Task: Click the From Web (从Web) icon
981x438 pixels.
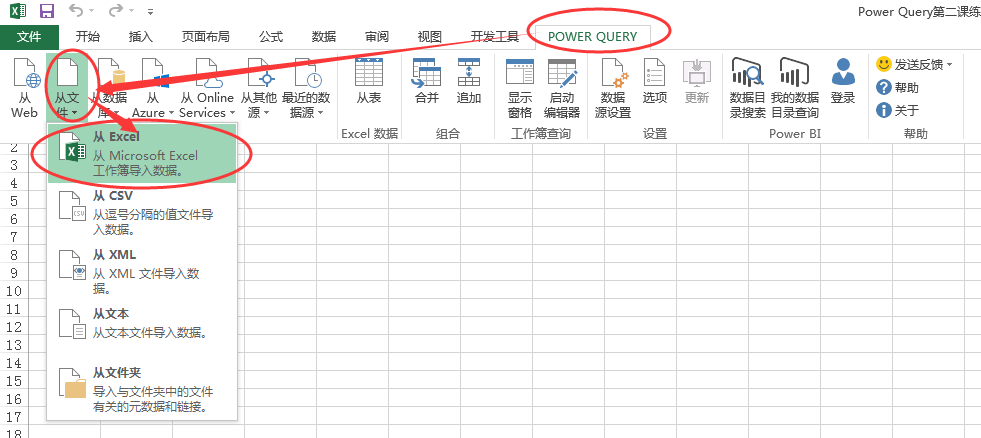Action: pos(25,89)
